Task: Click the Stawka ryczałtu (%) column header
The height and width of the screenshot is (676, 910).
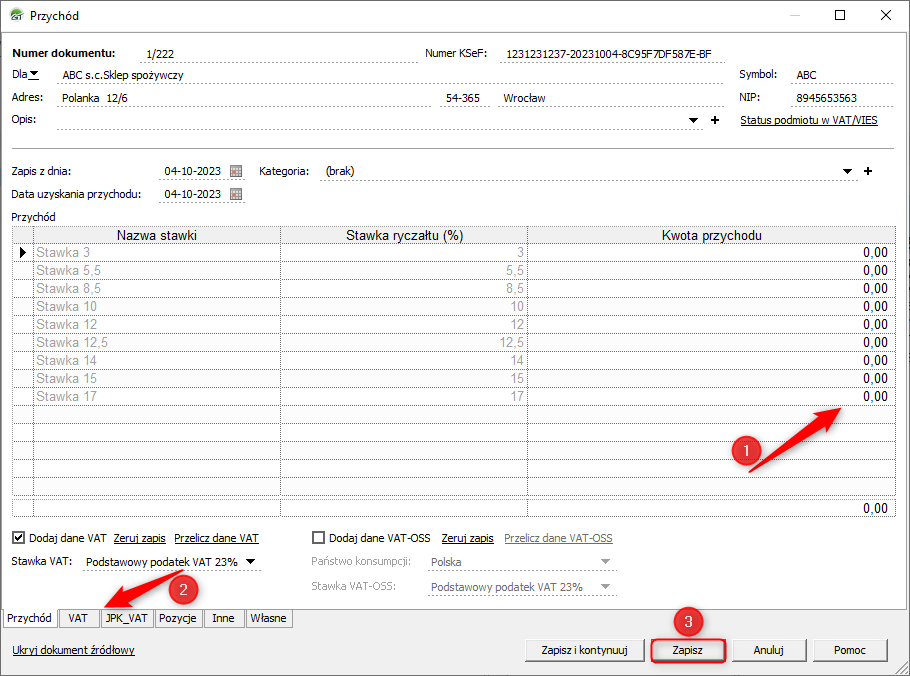Action: [x=404, y=235]
